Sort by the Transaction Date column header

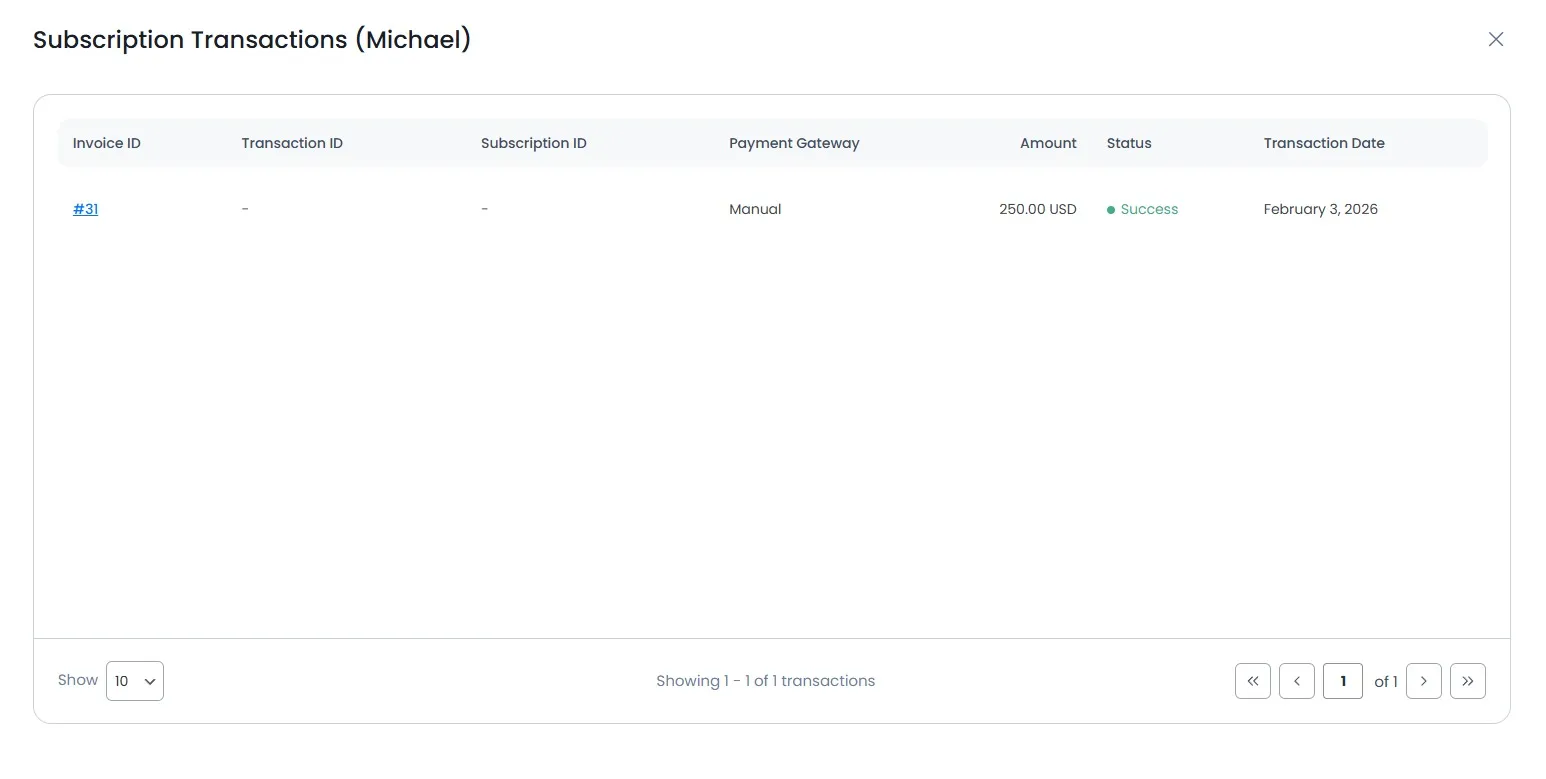(1324, 143)
